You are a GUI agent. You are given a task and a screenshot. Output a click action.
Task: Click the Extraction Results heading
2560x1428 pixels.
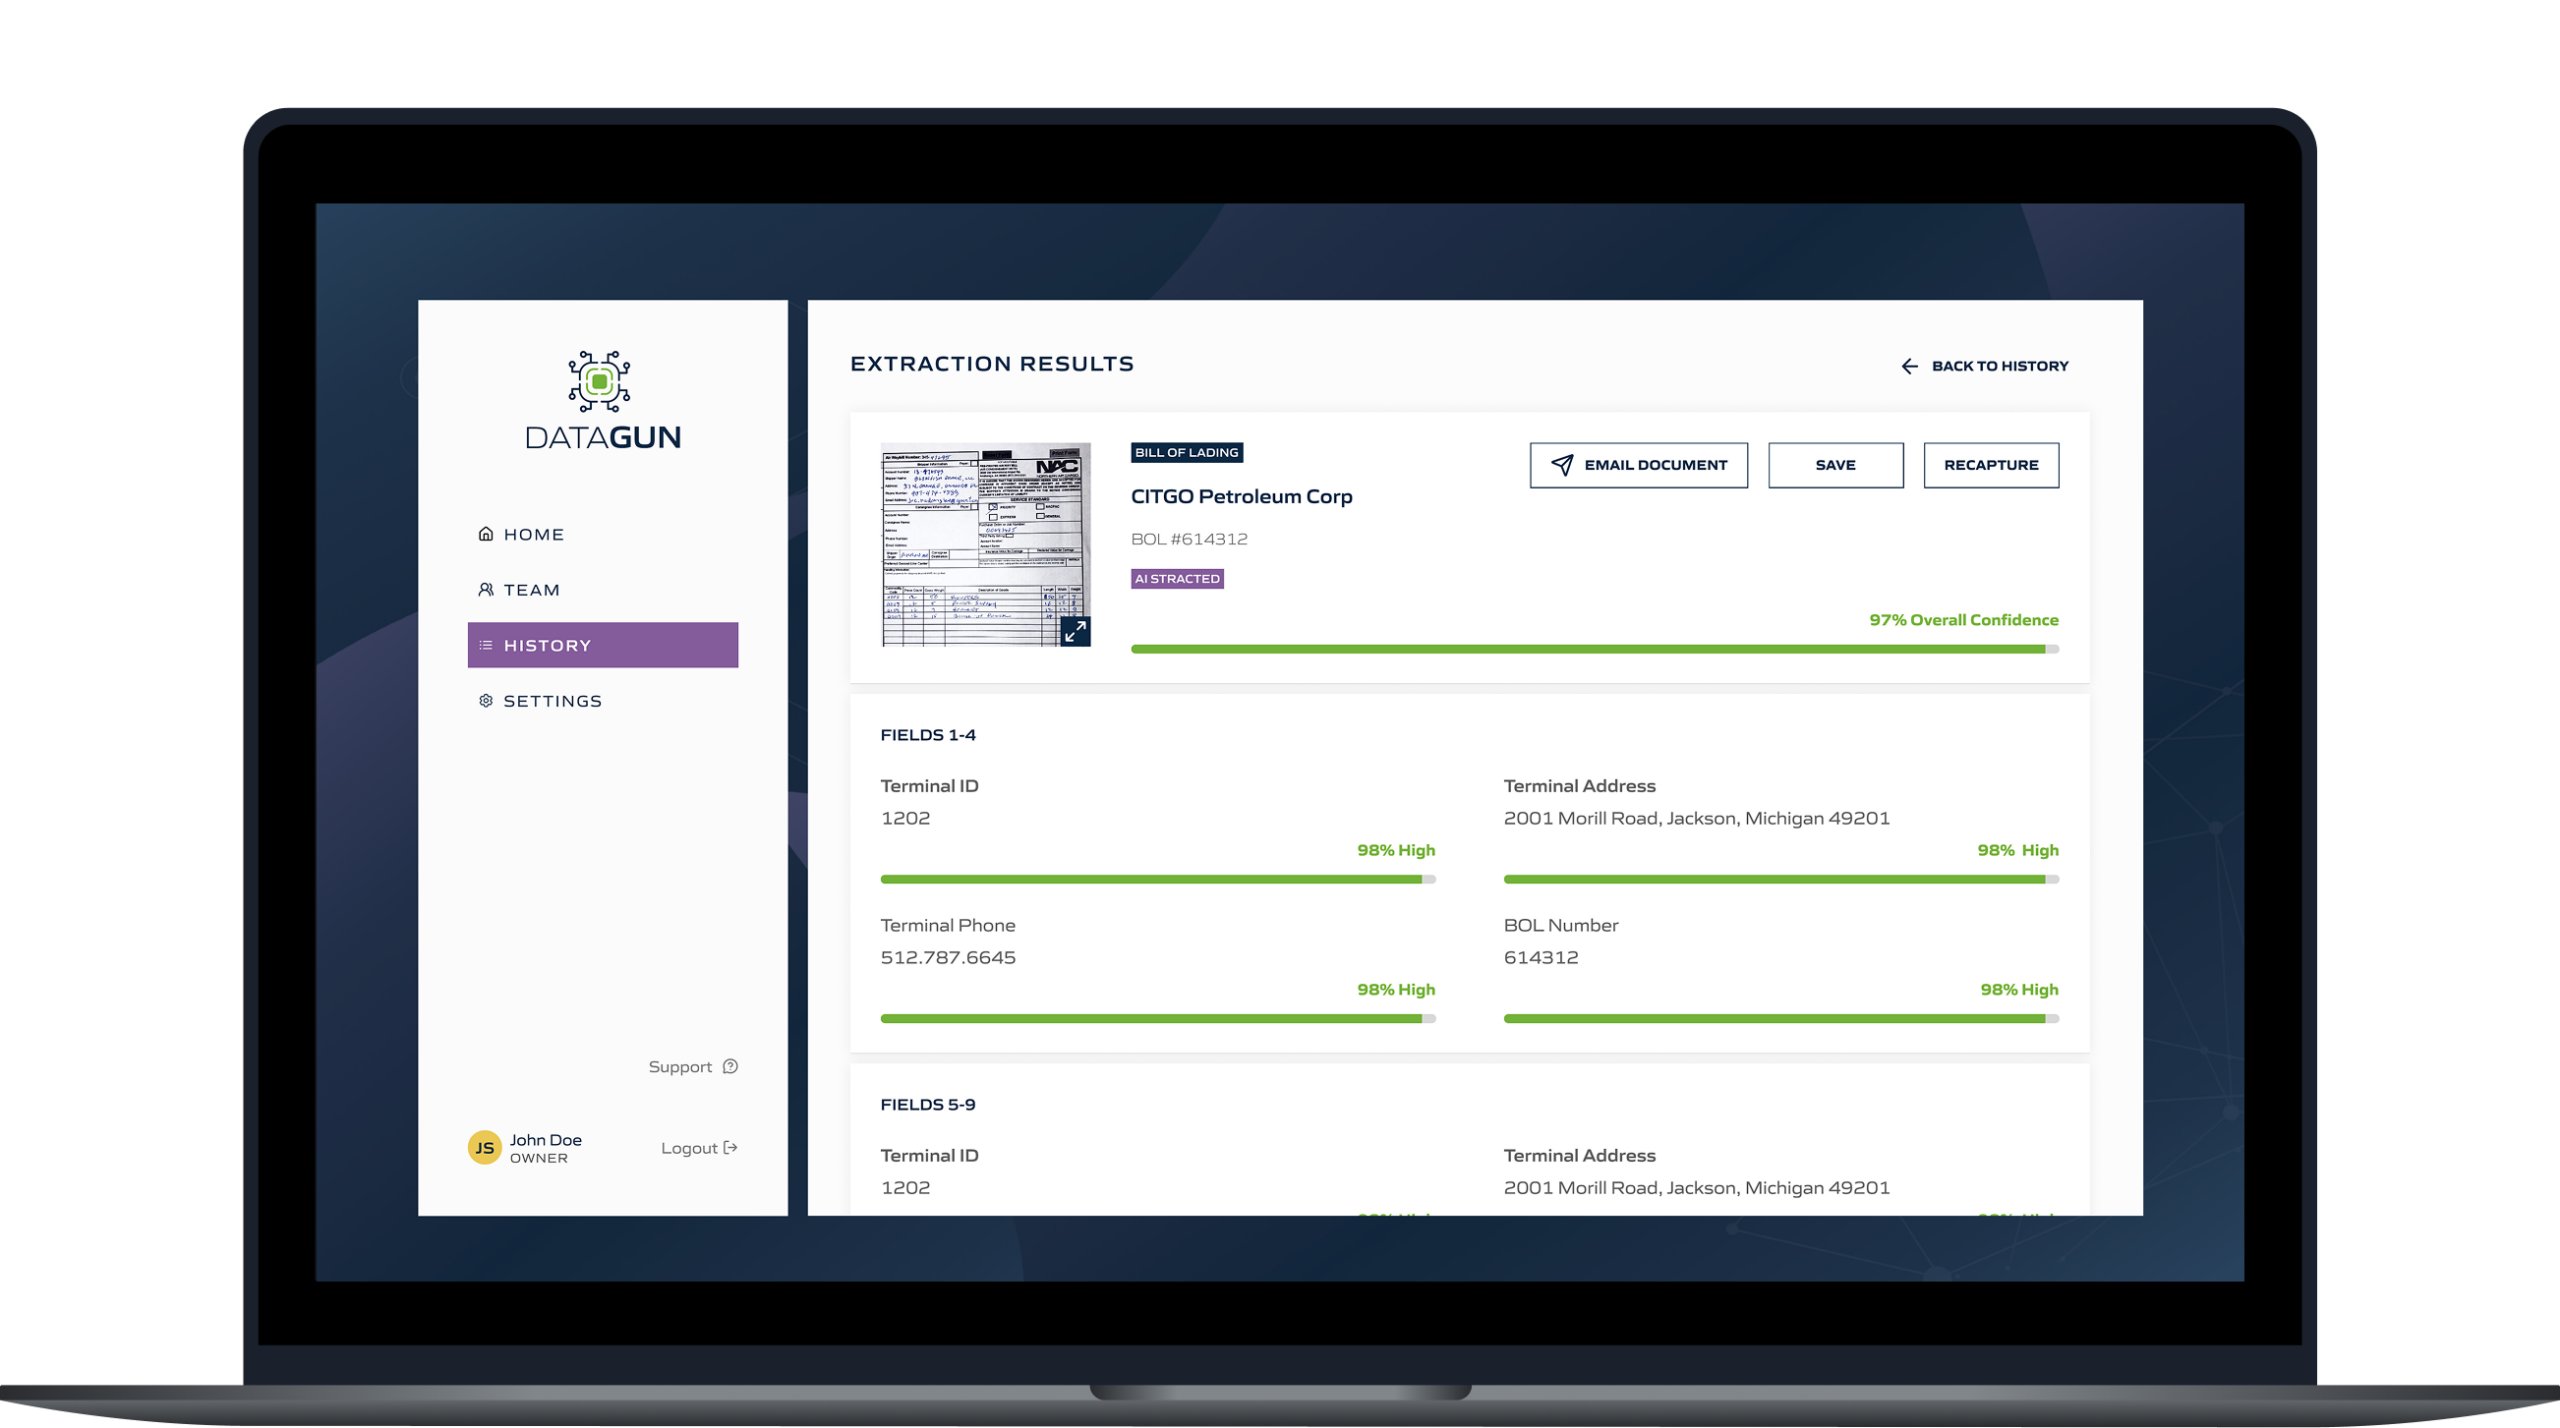[x=992, y=364]
